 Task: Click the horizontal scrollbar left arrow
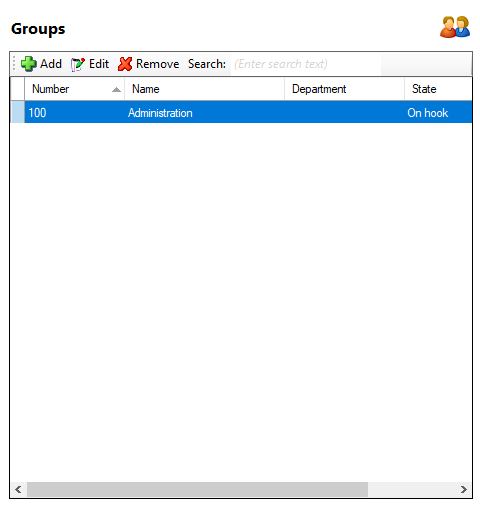click(x=18, y=489)
